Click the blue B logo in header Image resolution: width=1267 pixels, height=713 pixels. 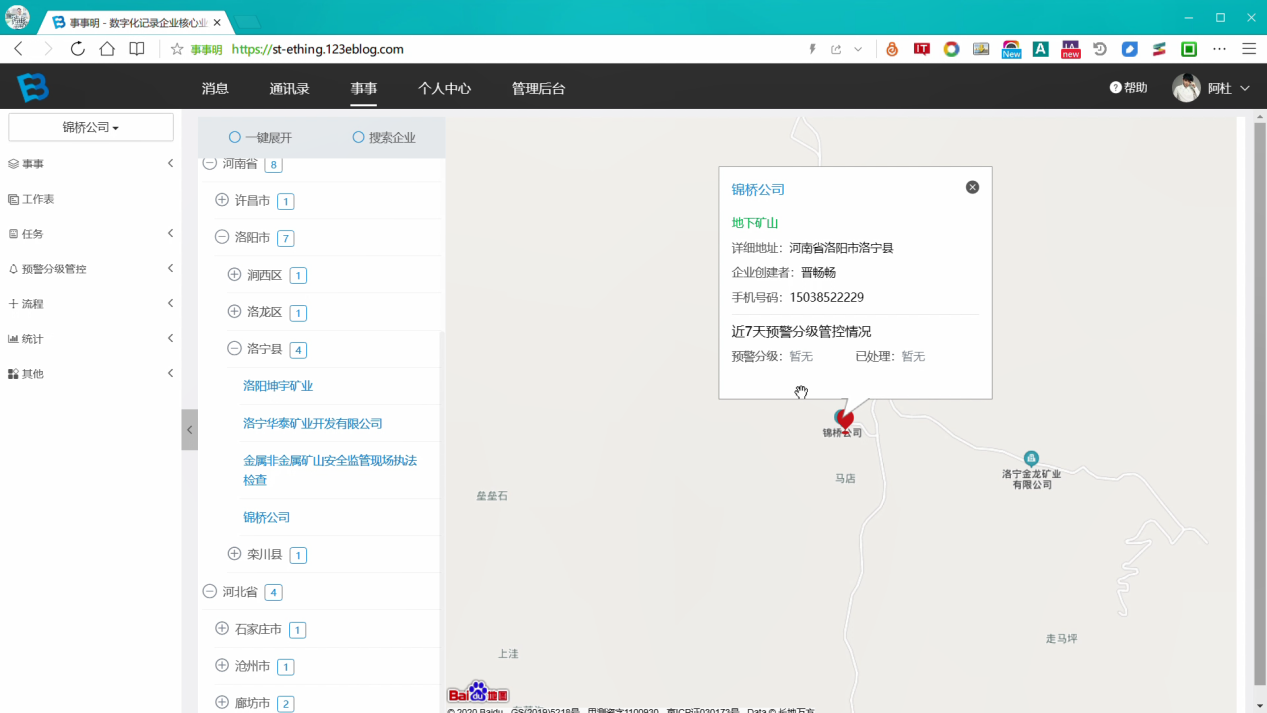pos(33,88)
